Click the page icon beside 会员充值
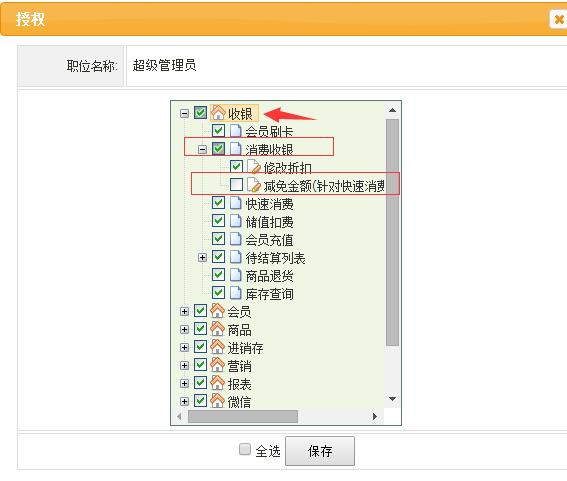567x481 pixels. pyautogui.click(x=236, y=239)
